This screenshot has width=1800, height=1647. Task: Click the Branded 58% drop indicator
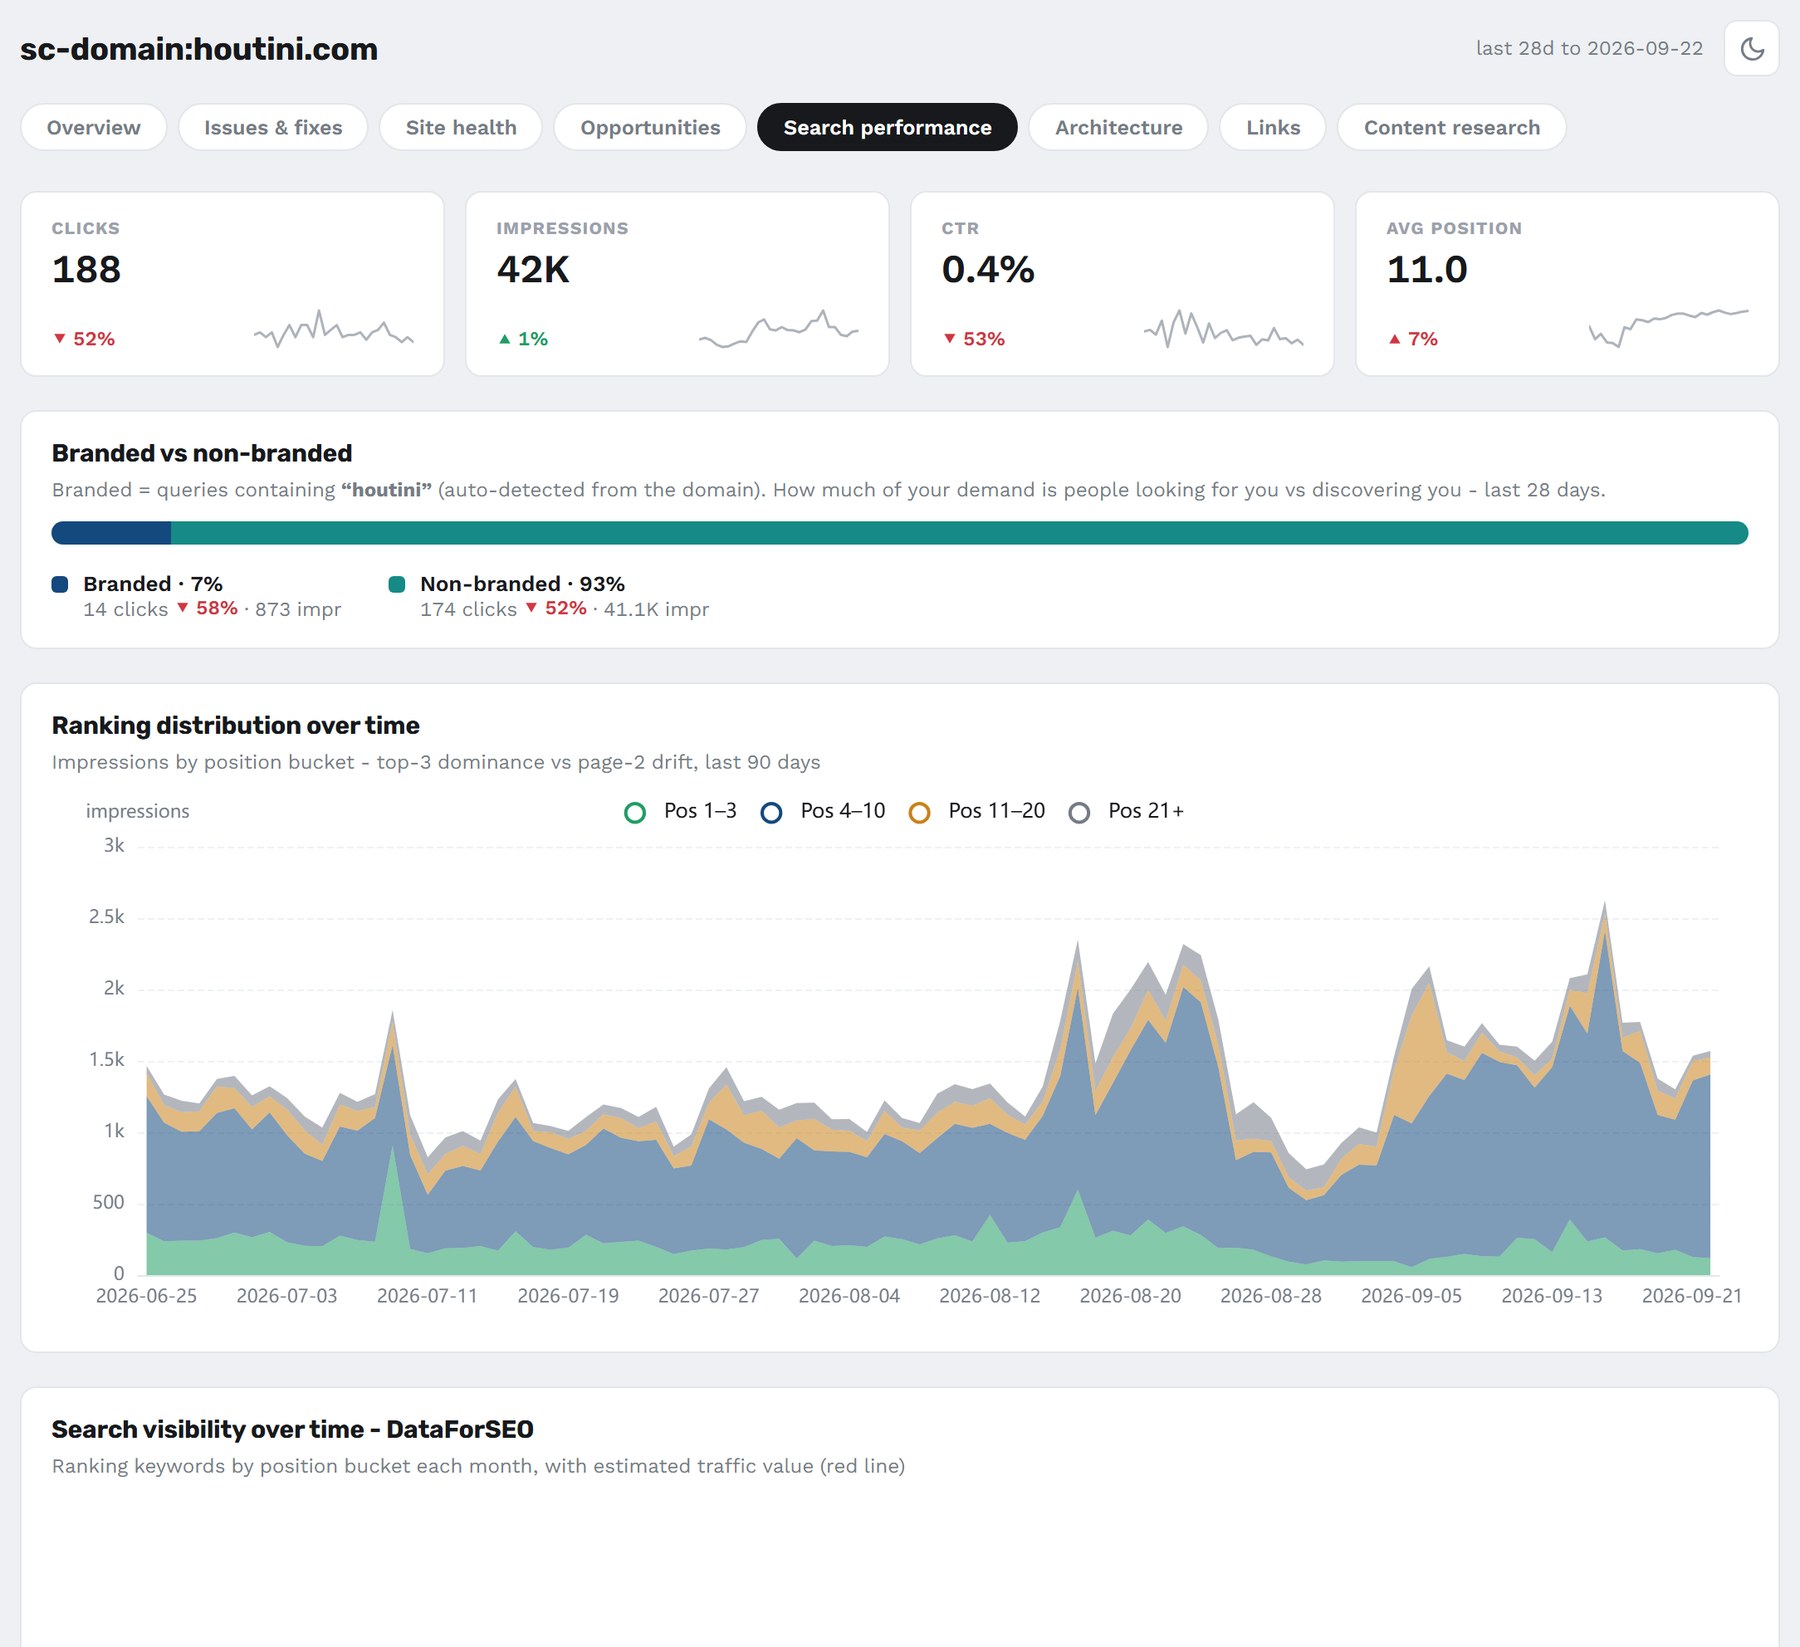pos(207,608)
